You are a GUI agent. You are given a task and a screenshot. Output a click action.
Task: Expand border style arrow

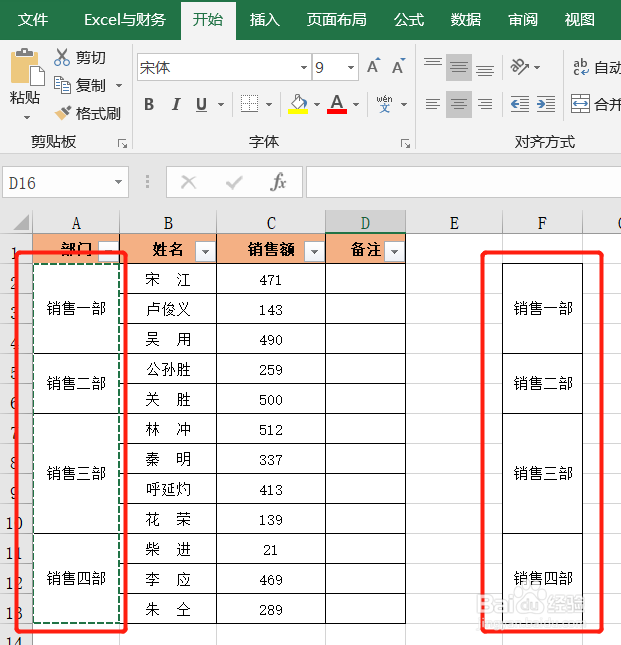tap(269, 104)
